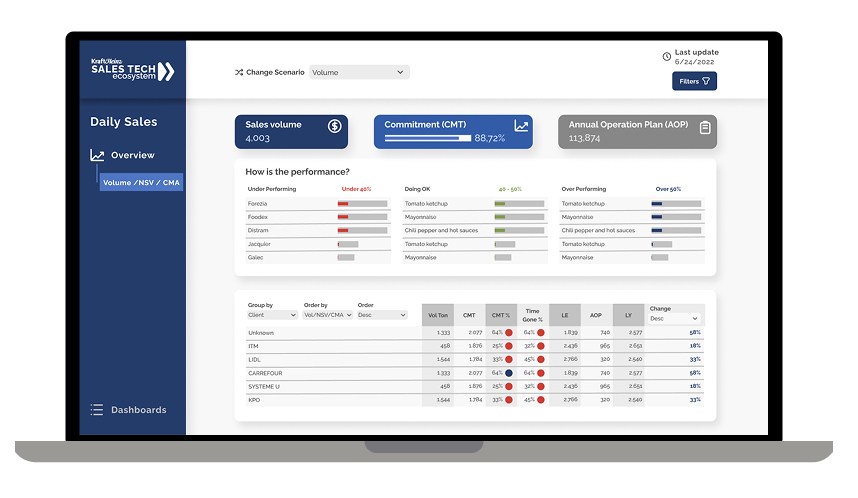Click the shuffle icon beside Change Scenario
This screenshot has height=498, width=858.
tap(239, 72)
